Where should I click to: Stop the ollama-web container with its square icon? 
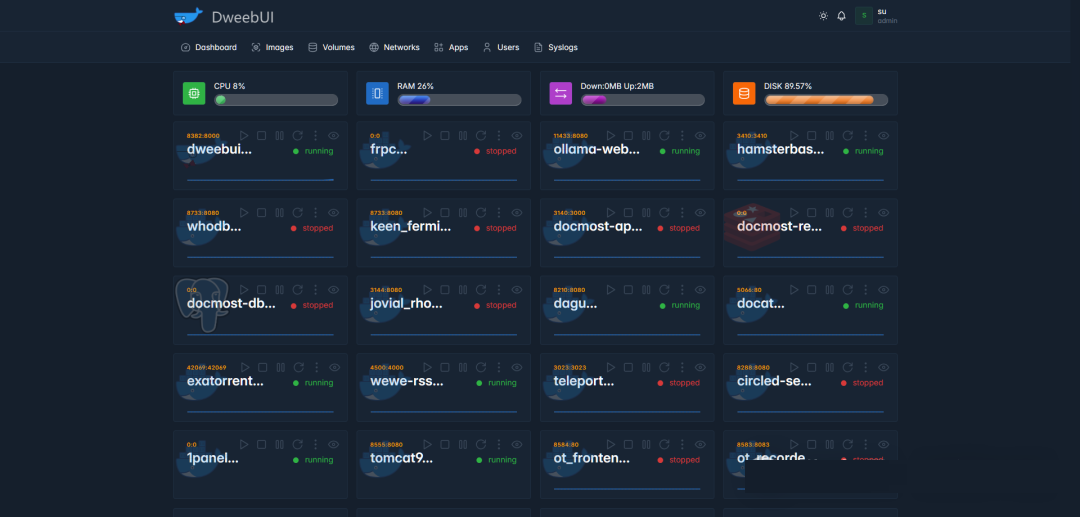(x=628, y=135)
